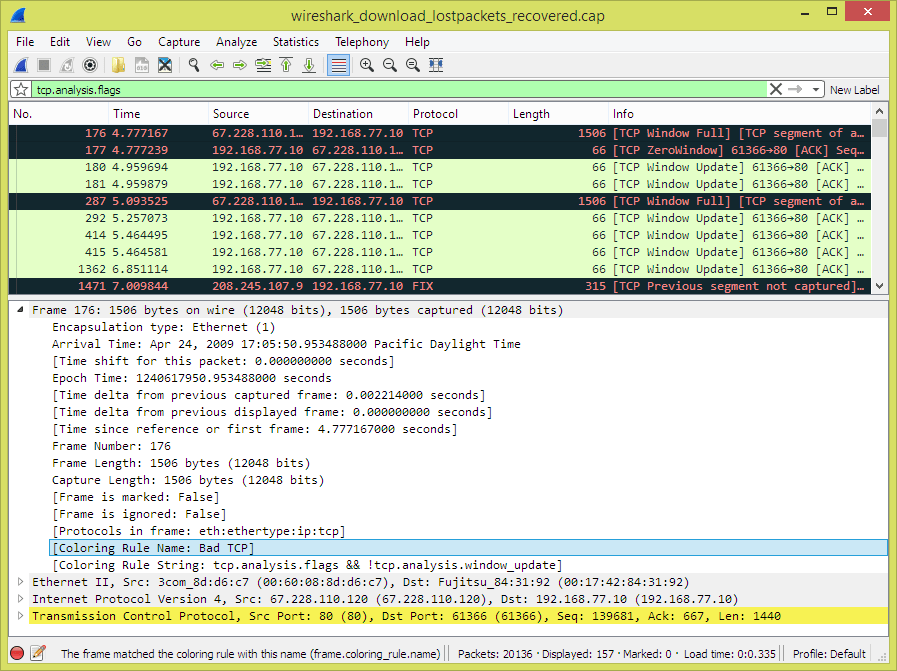Click the New Label button
The width and height of the screenshot is (897, 671).
tap(855, 89)
